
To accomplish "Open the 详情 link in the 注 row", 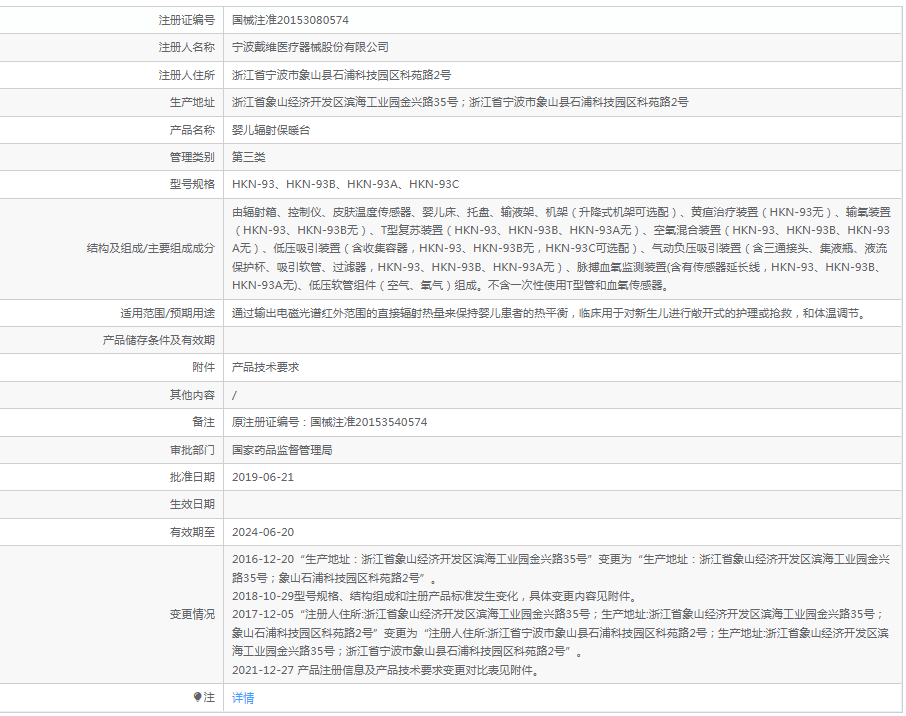I will (x=243, y=698).
